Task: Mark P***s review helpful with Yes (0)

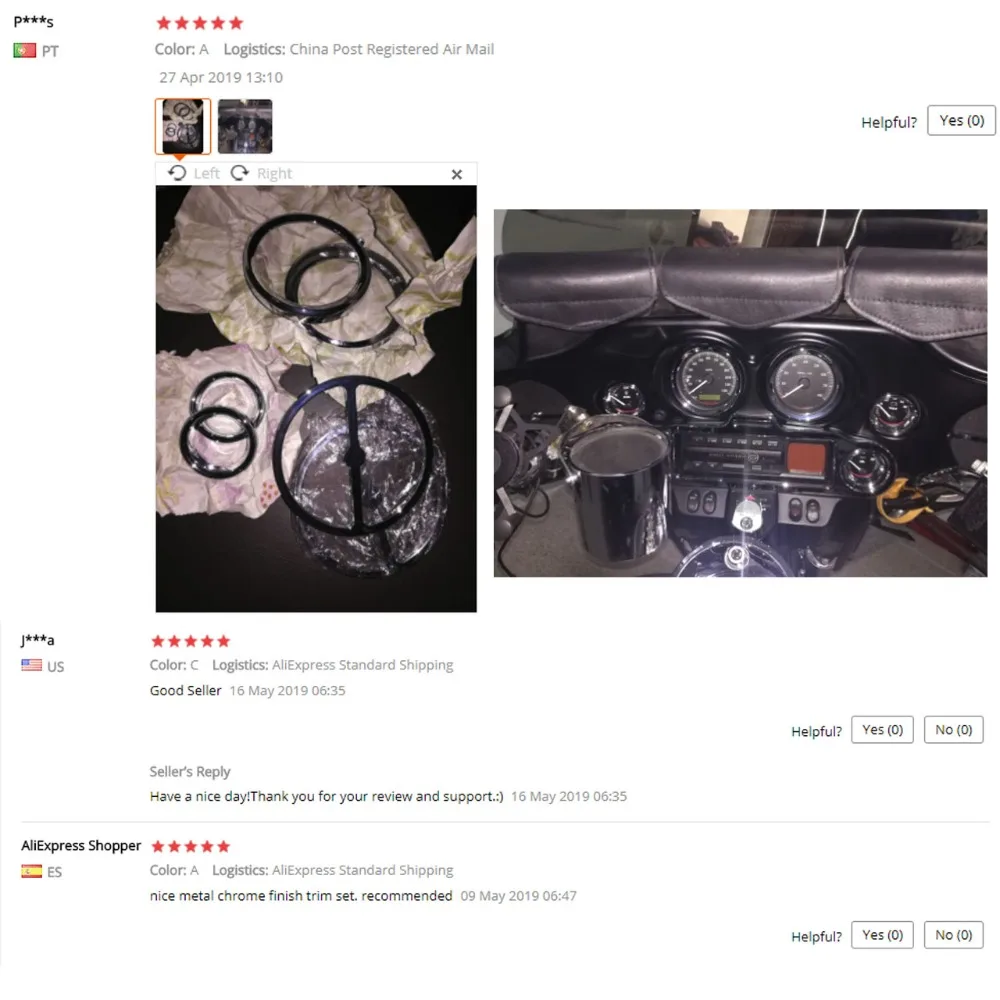Action: click(x=961, y=121)
